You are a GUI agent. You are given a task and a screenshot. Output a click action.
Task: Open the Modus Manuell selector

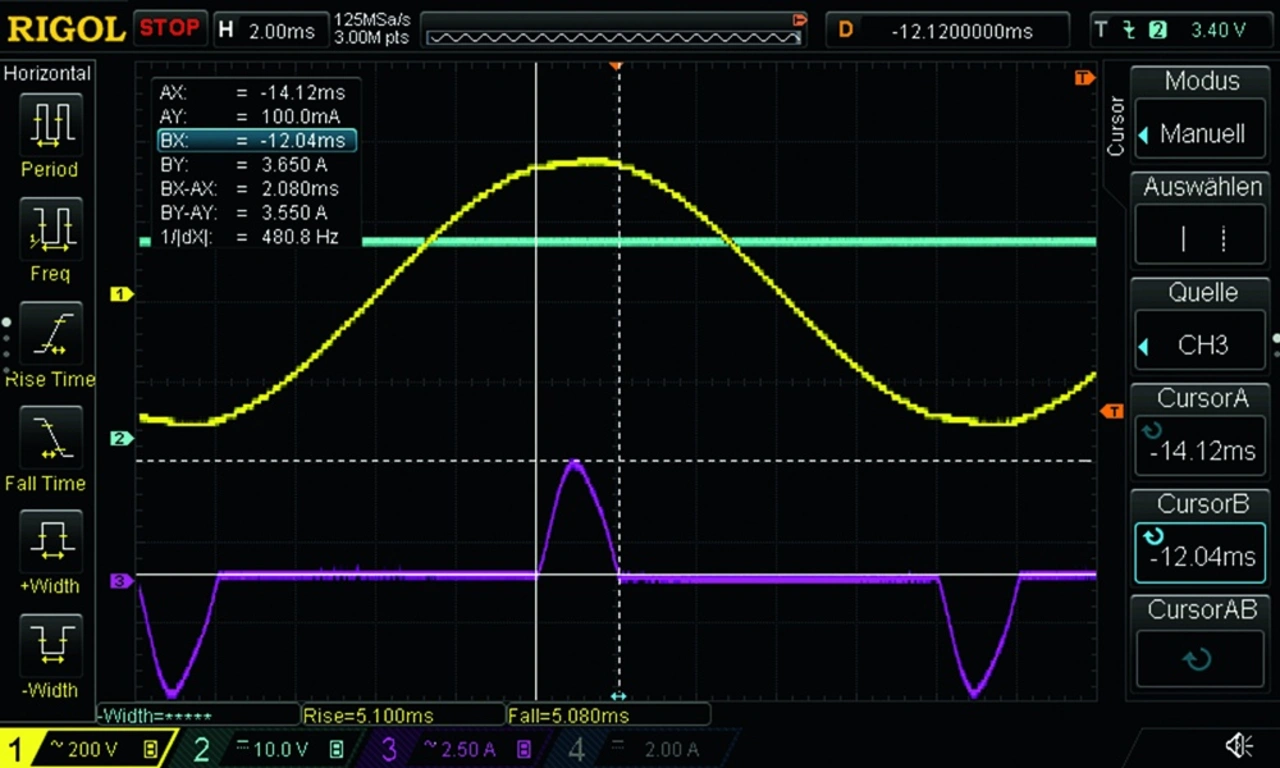(1202, 134)
